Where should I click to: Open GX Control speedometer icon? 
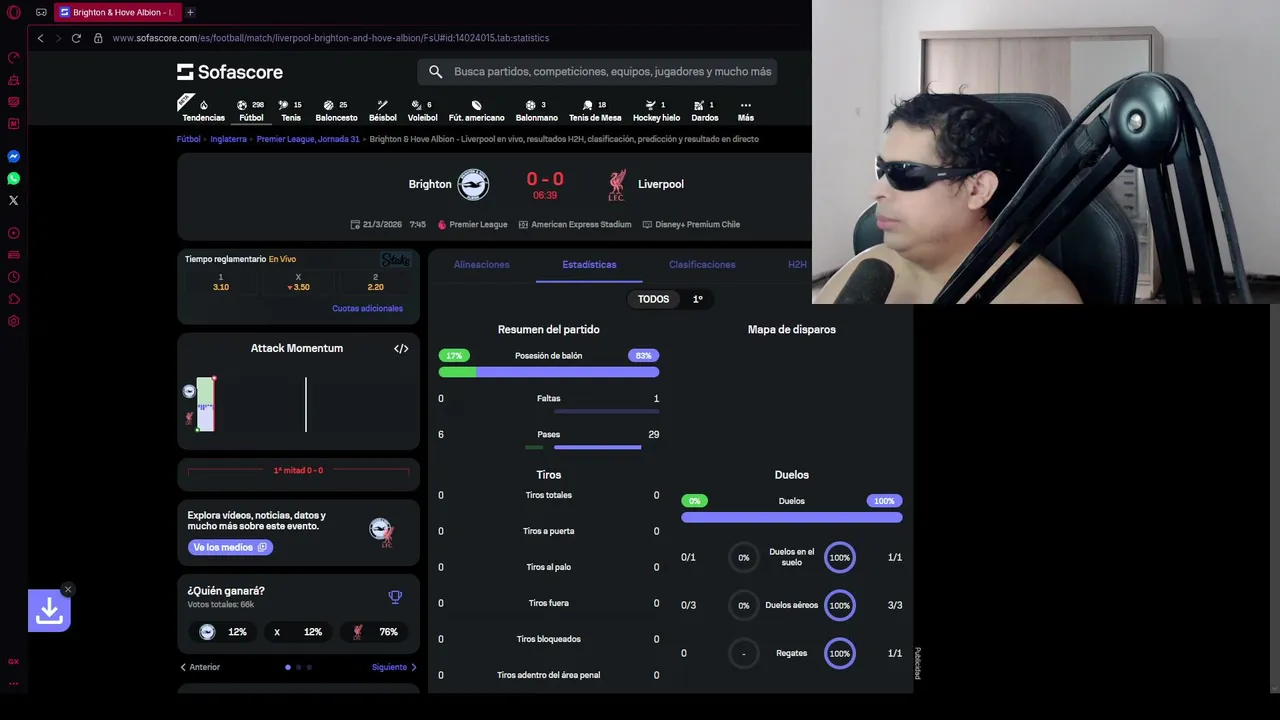pyautogui.click(x=14, y=57)
